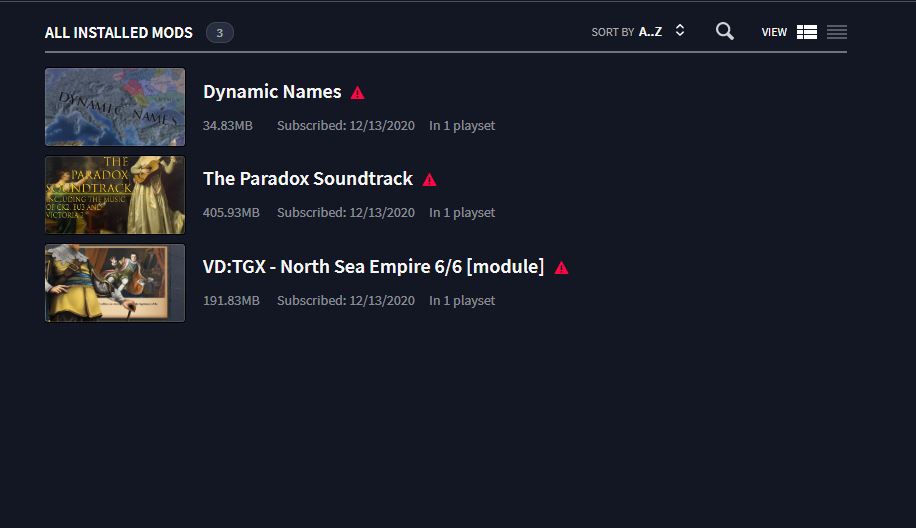The width and height of the screenshot is (916, 528).
Task: Click the installed mods count badge 3
Action: pyautogui.click(x=220, y=33)
